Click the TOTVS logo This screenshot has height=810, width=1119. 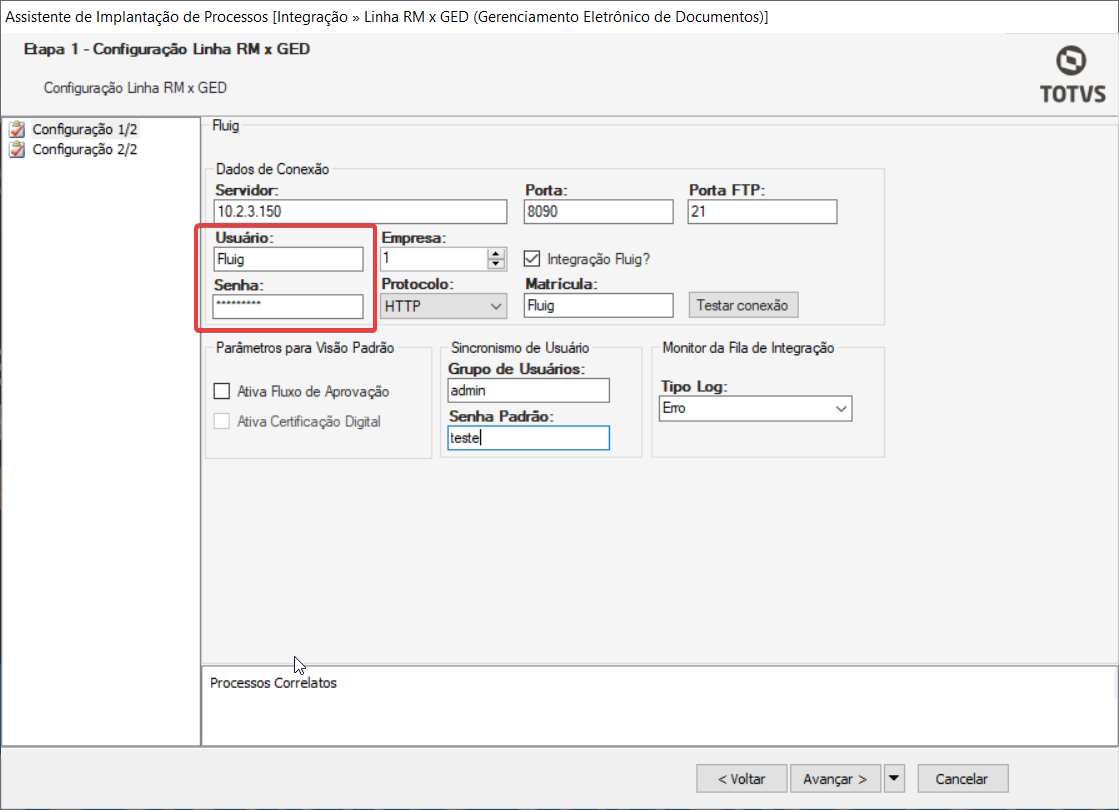click(x=1073, y=74)
